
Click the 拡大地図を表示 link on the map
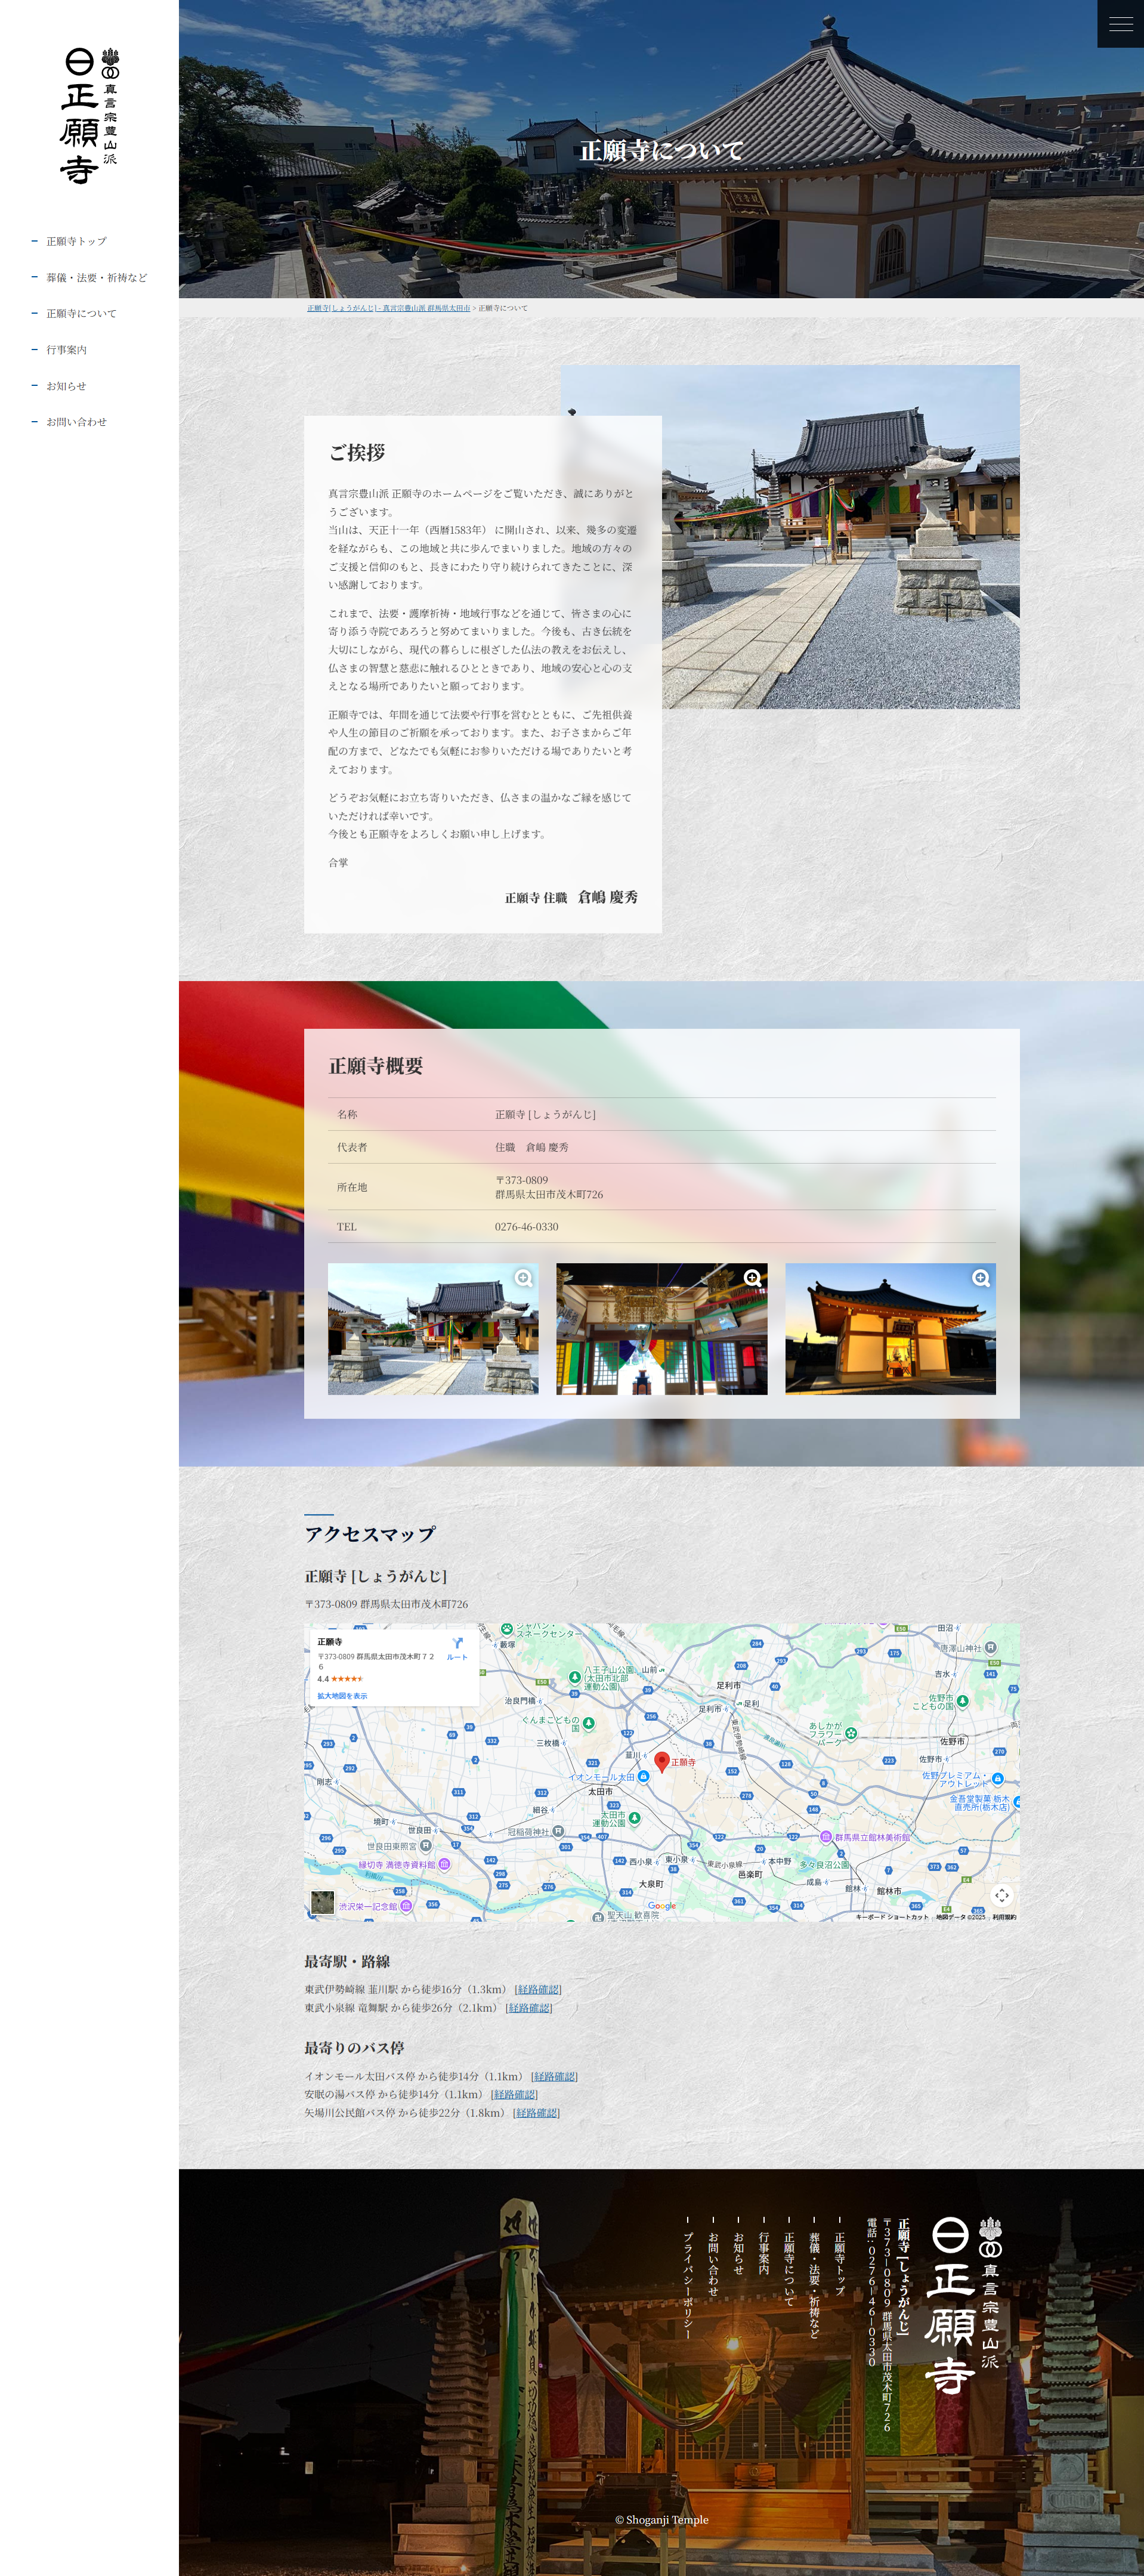[342, 1696]
